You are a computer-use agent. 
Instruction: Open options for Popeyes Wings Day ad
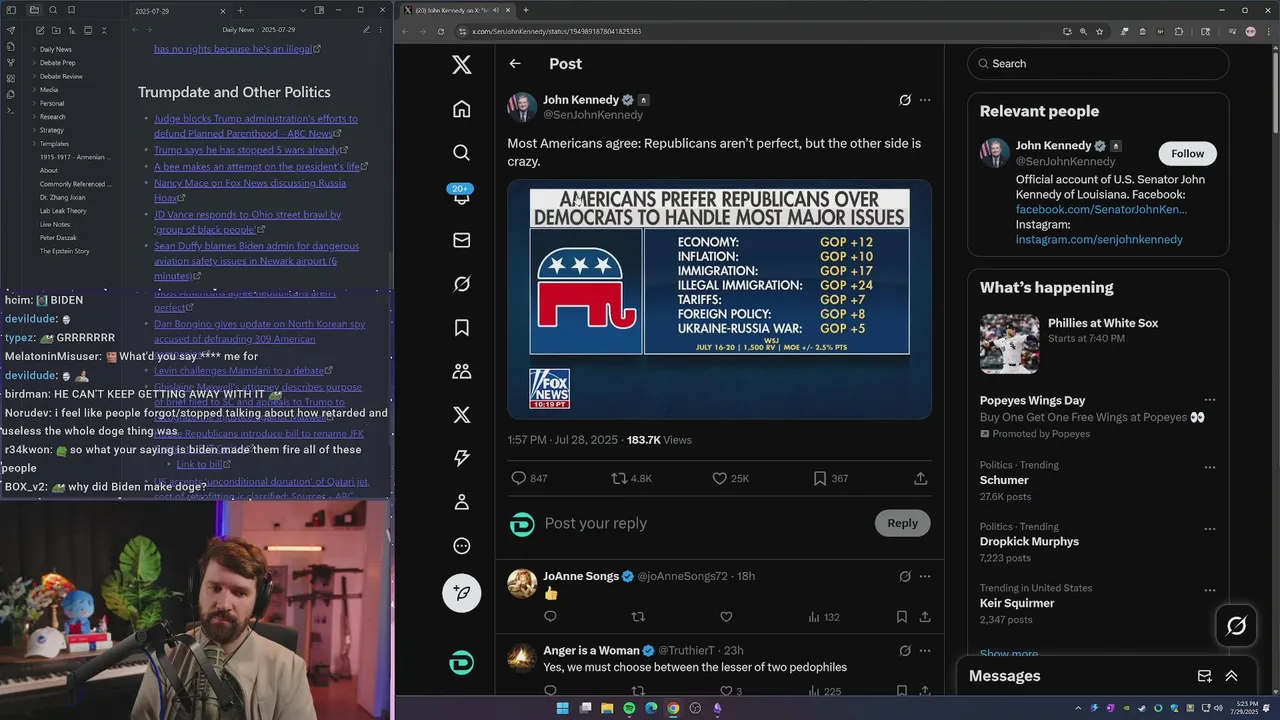tap(1210, 401)
